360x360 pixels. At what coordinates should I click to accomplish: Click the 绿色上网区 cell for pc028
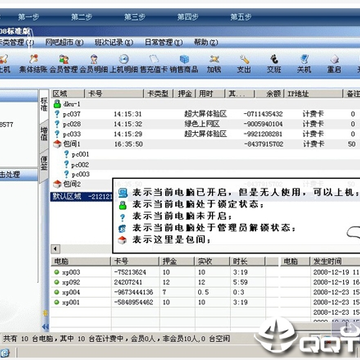click(x=202, y=124)
